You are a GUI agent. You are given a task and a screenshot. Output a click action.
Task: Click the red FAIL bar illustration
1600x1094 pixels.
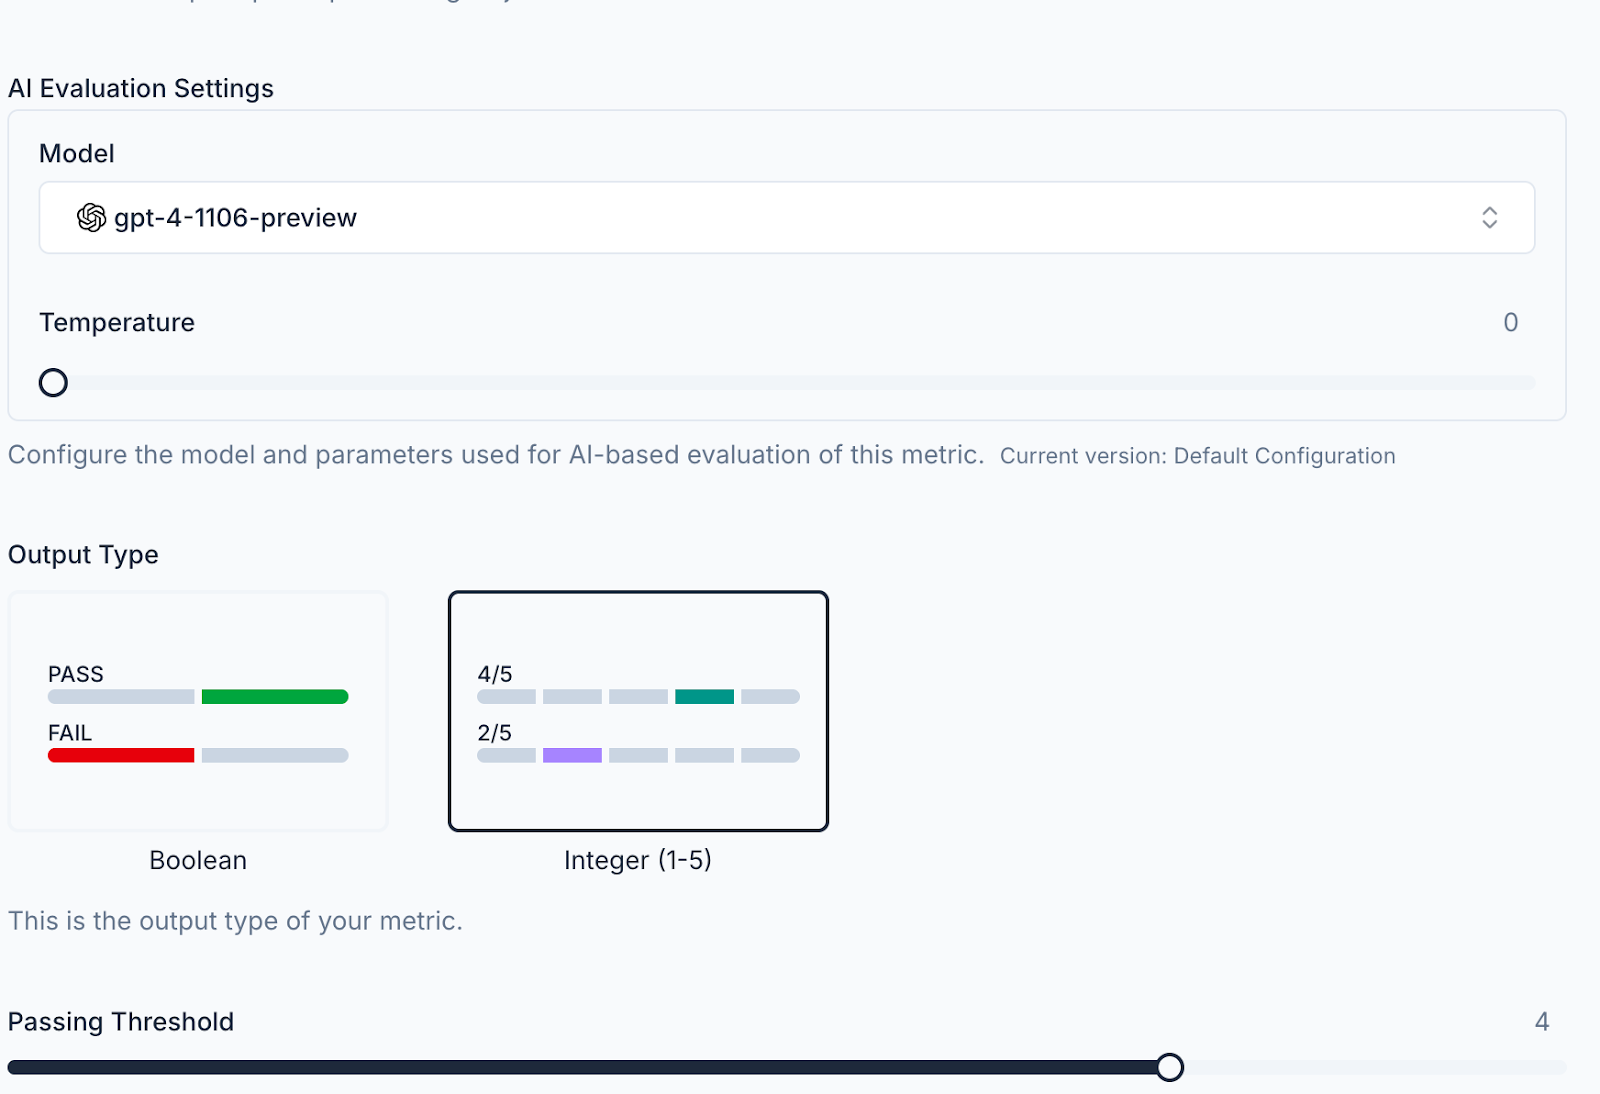(x=121, y=755)
